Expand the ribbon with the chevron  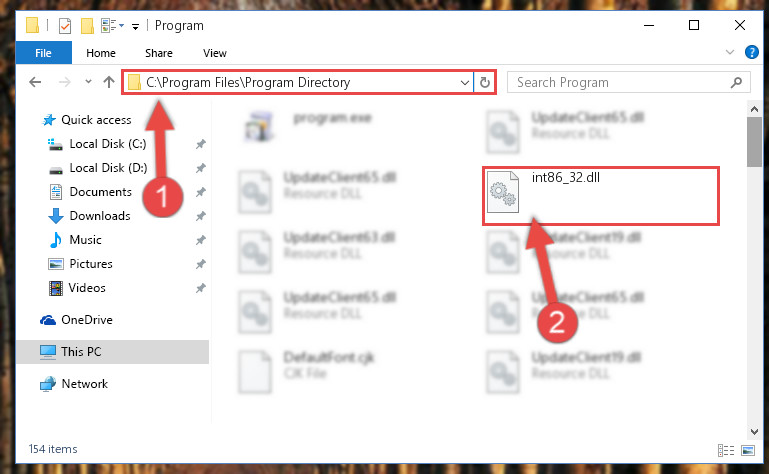730,52
